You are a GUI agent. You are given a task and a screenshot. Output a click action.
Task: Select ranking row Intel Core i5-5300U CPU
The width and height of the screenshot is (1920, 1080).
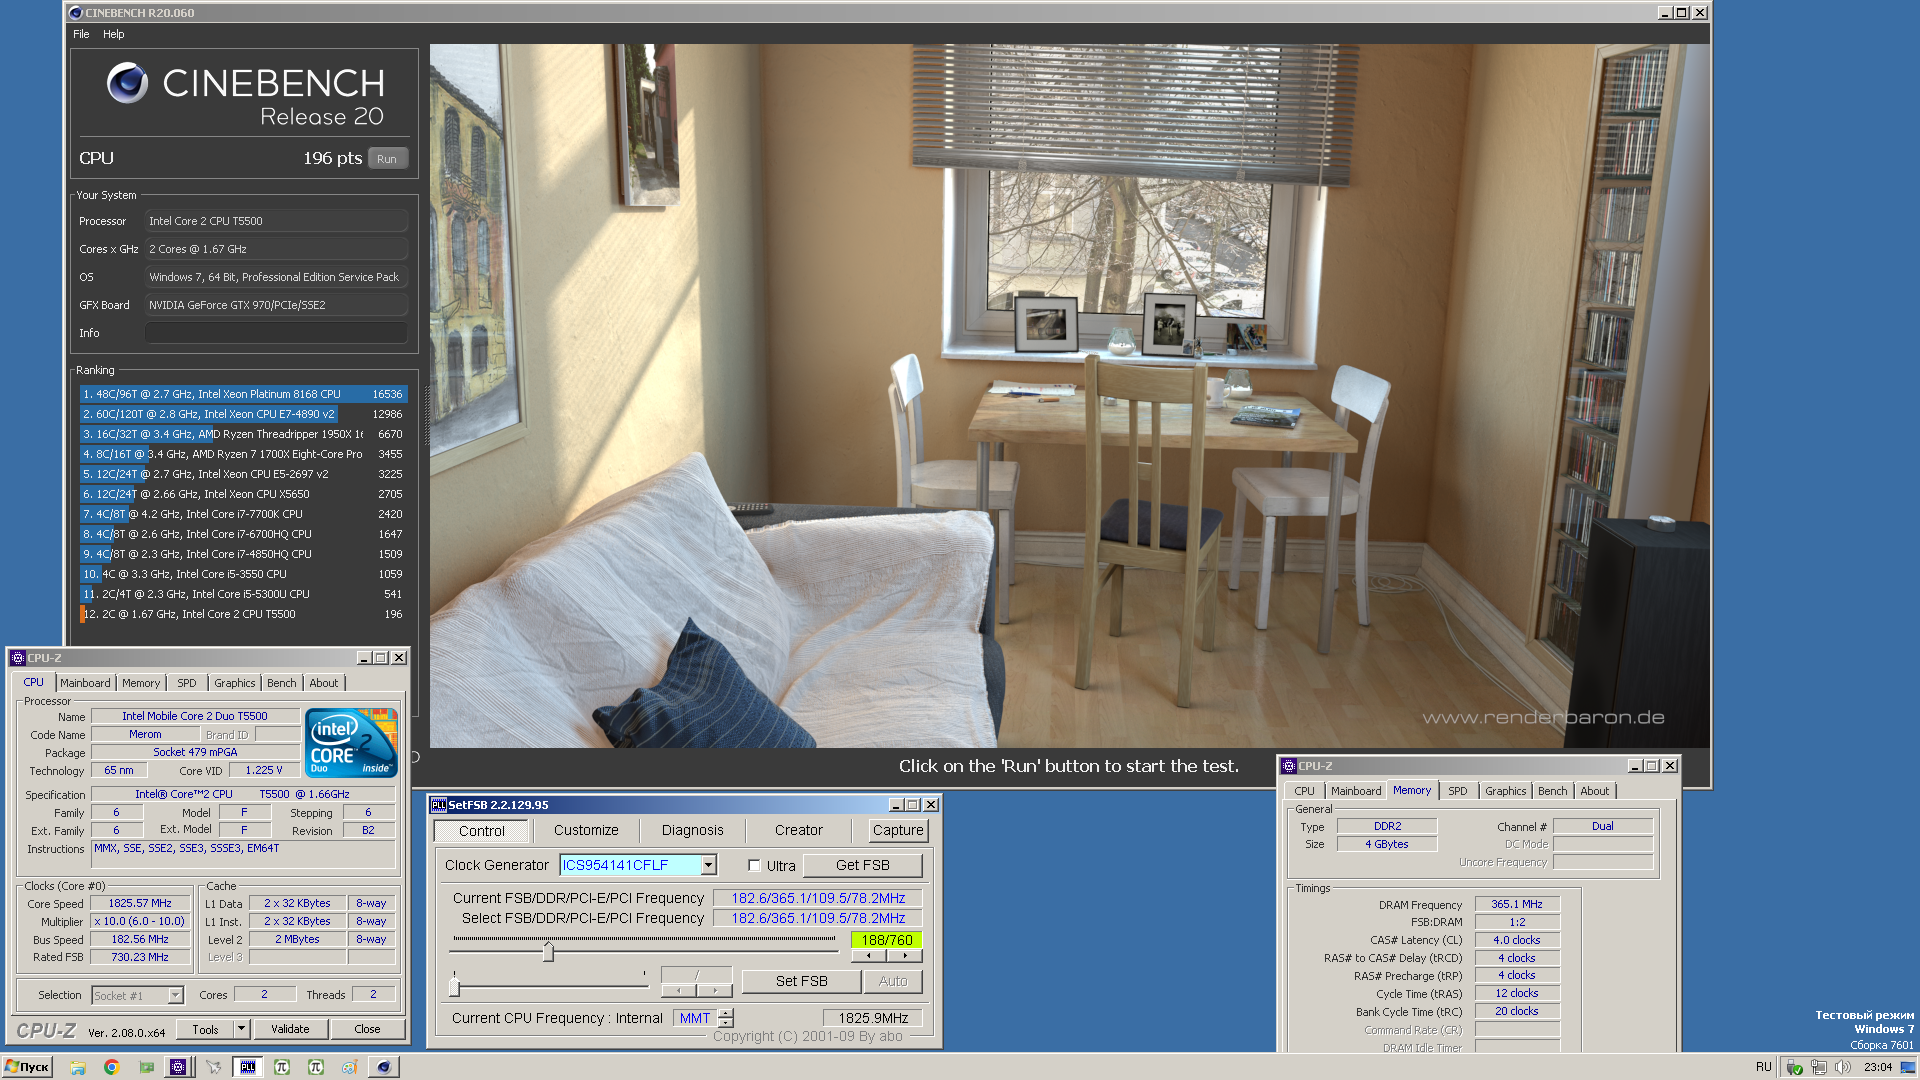[243, 594]
